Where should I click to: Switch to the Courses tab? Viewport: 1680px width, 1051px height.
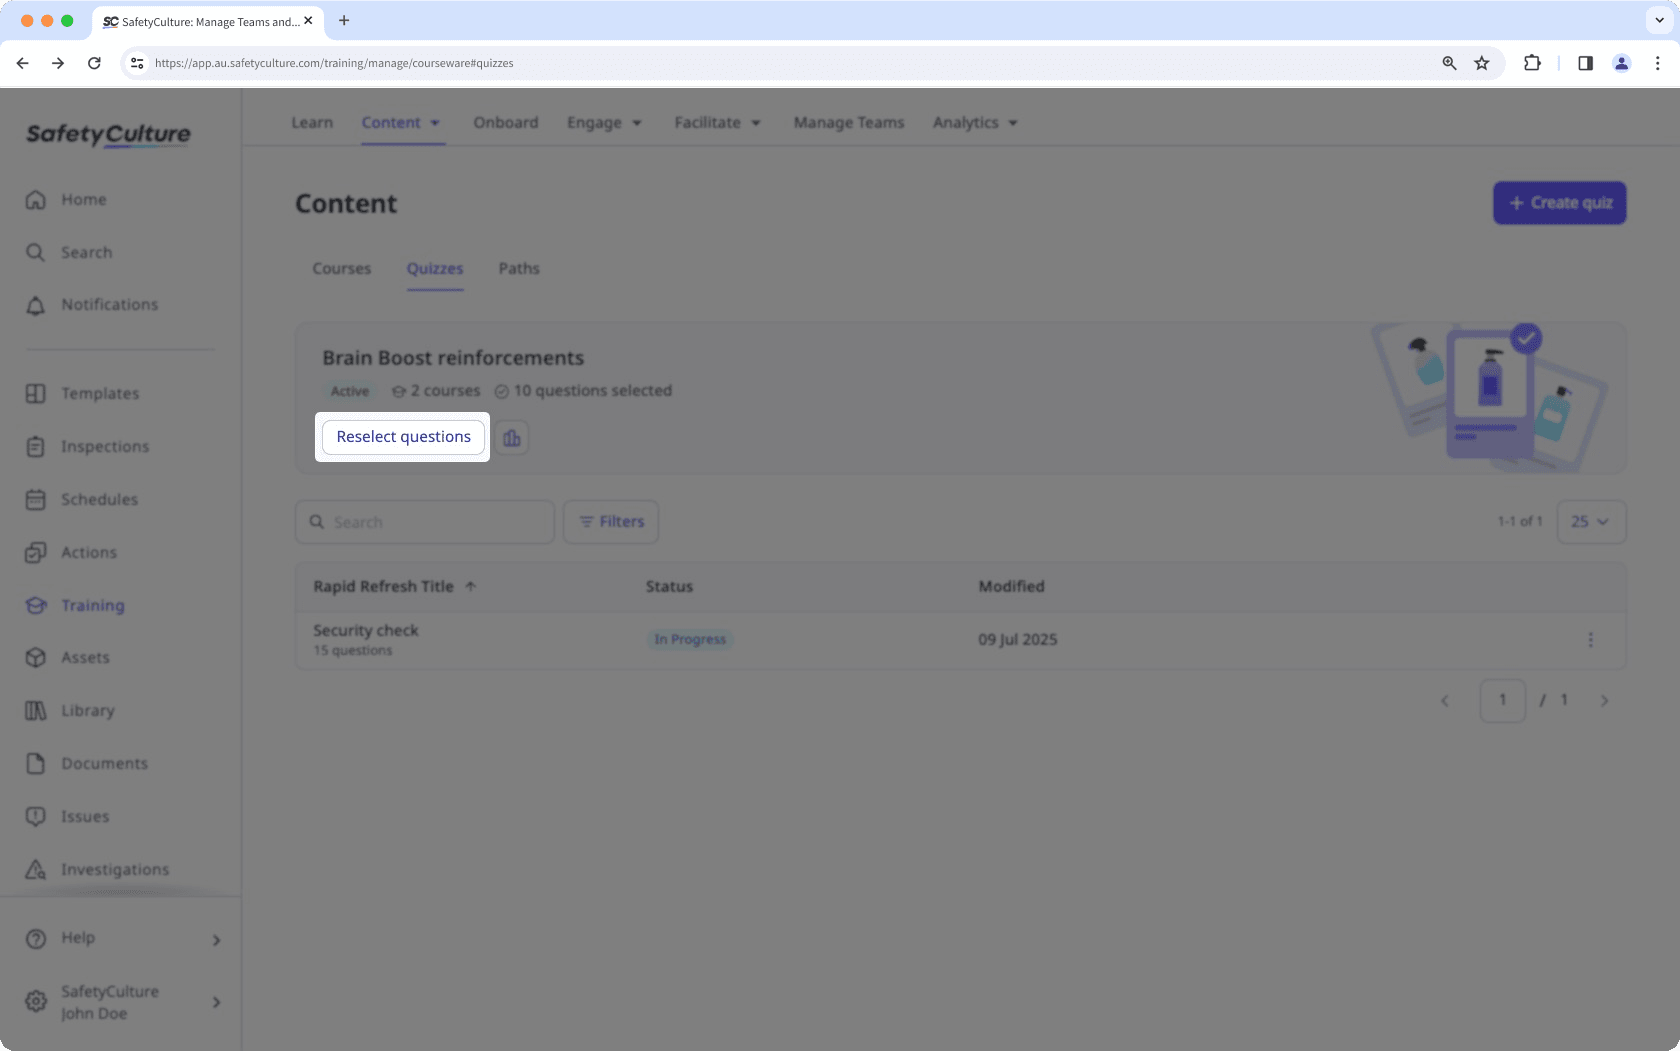[x=341, y=269]
